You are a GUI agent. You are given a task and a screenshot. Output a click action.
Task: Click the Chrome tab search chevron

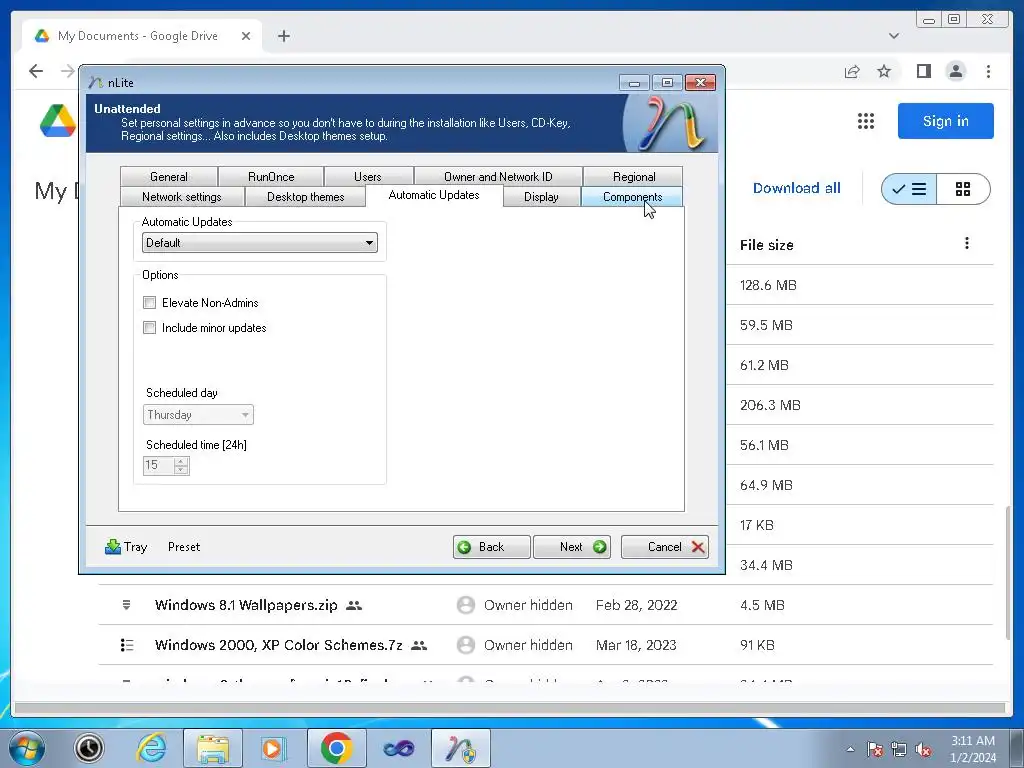(894, 36)
